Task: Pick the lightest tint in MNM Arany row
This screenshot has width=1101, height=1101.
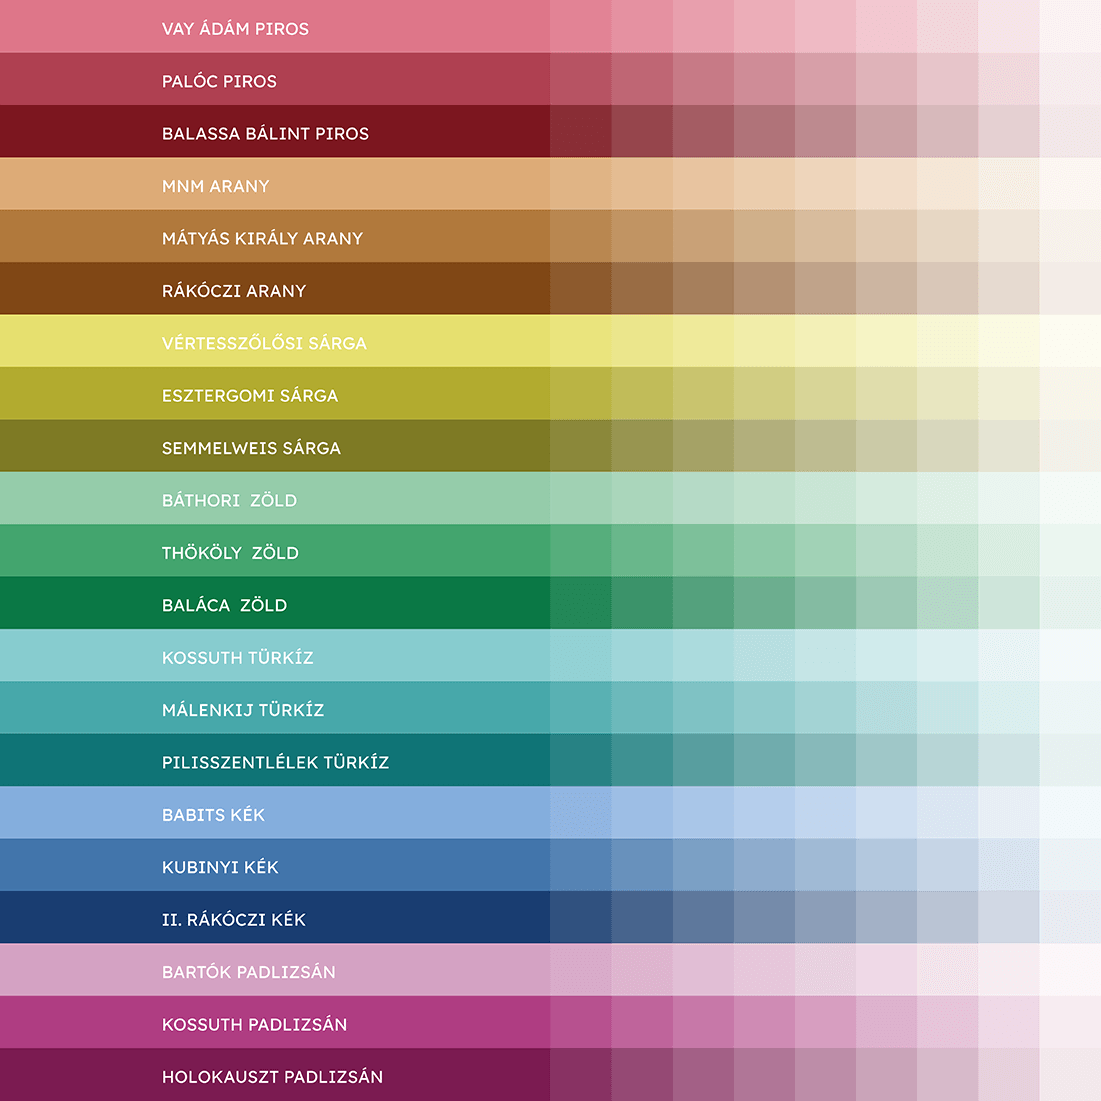Action: [1070, 183]
